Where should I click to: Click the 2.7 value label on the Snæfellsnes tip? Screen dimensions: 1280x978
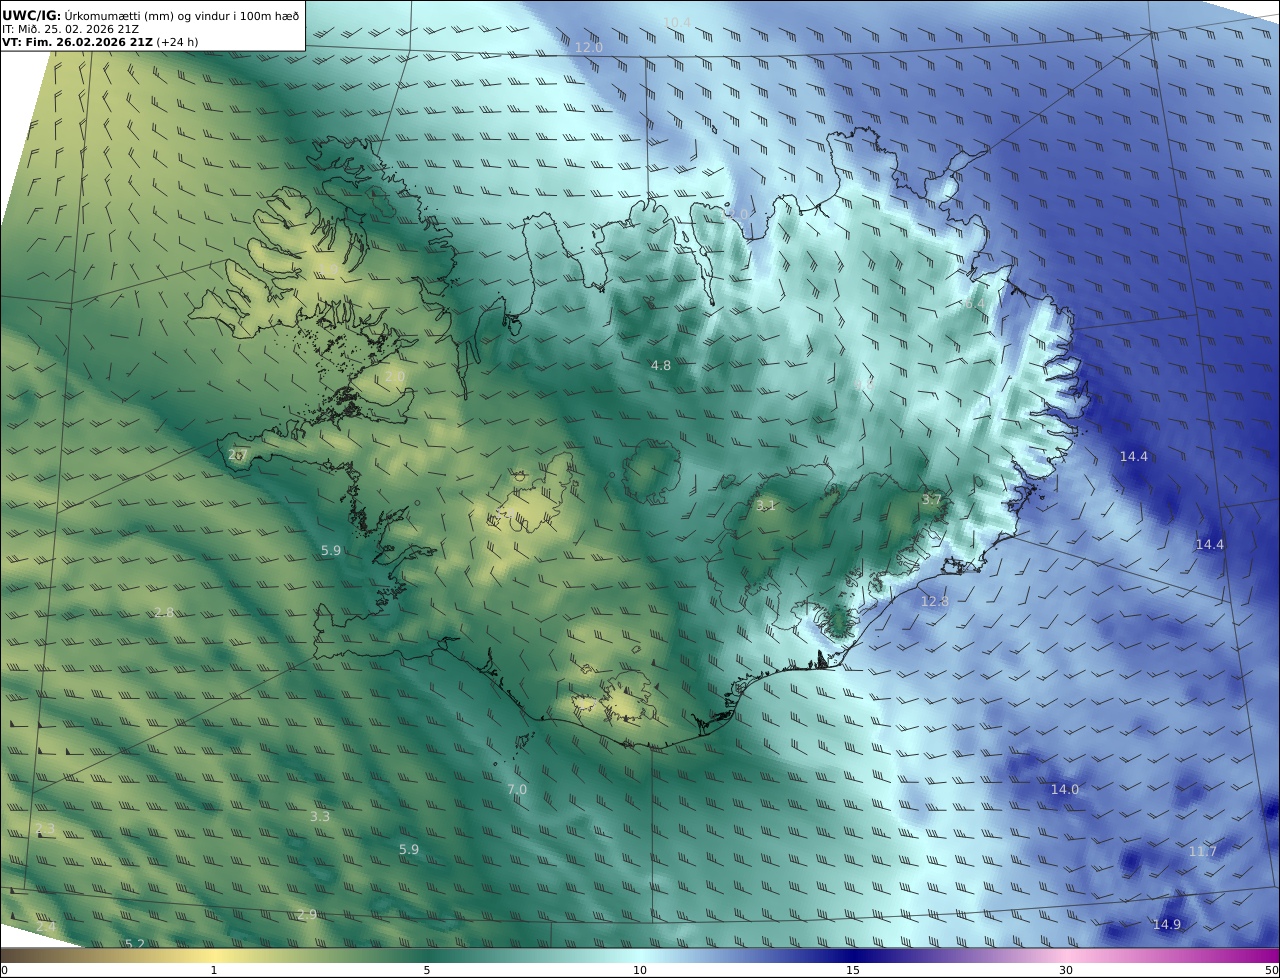click(x=238, y=455)
